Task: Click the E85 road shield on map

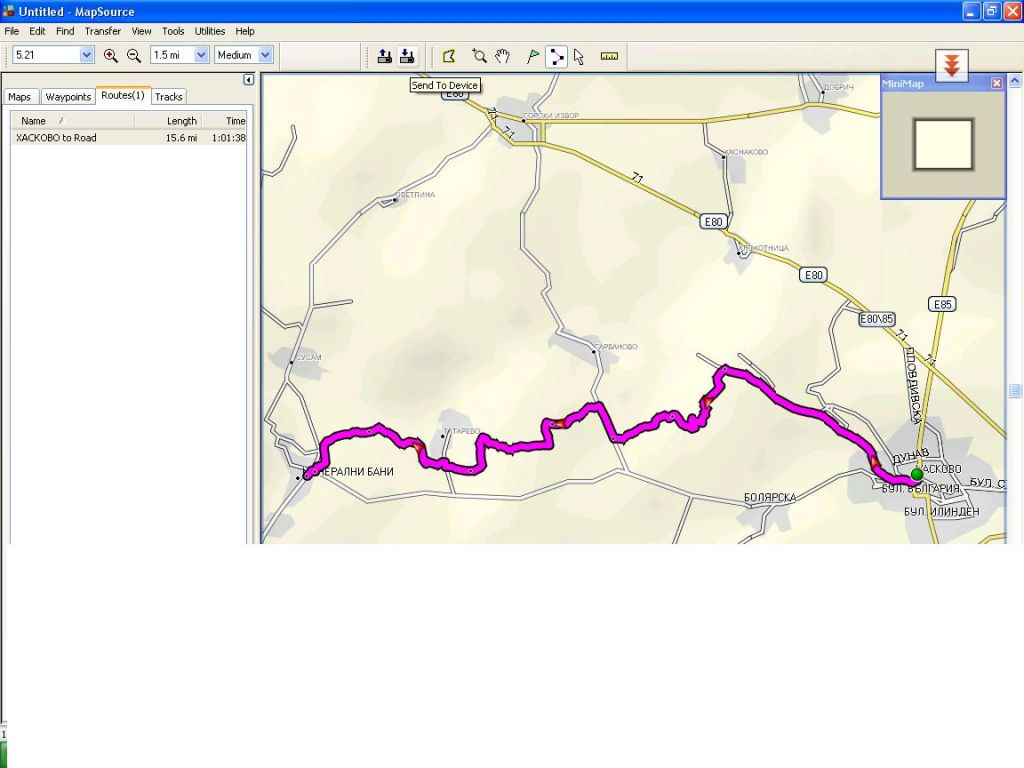Action: pyautogui.click(x=942, y=304)
